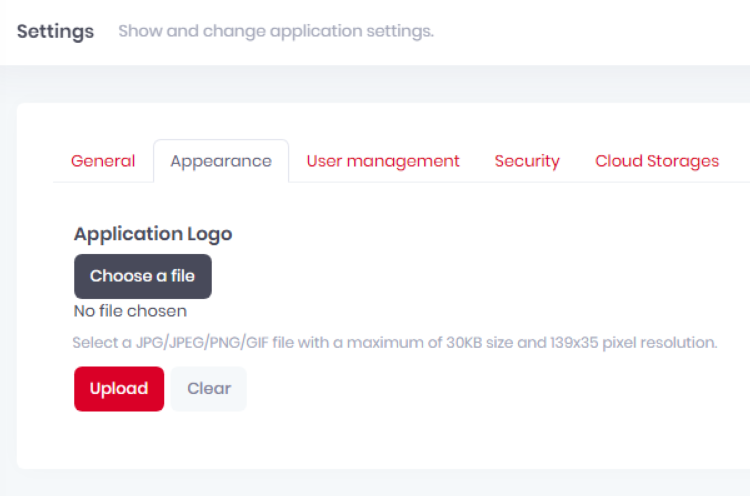750x496 pixels.
Task: Open the Cloud Storages tab
Action: click(657, 161)
